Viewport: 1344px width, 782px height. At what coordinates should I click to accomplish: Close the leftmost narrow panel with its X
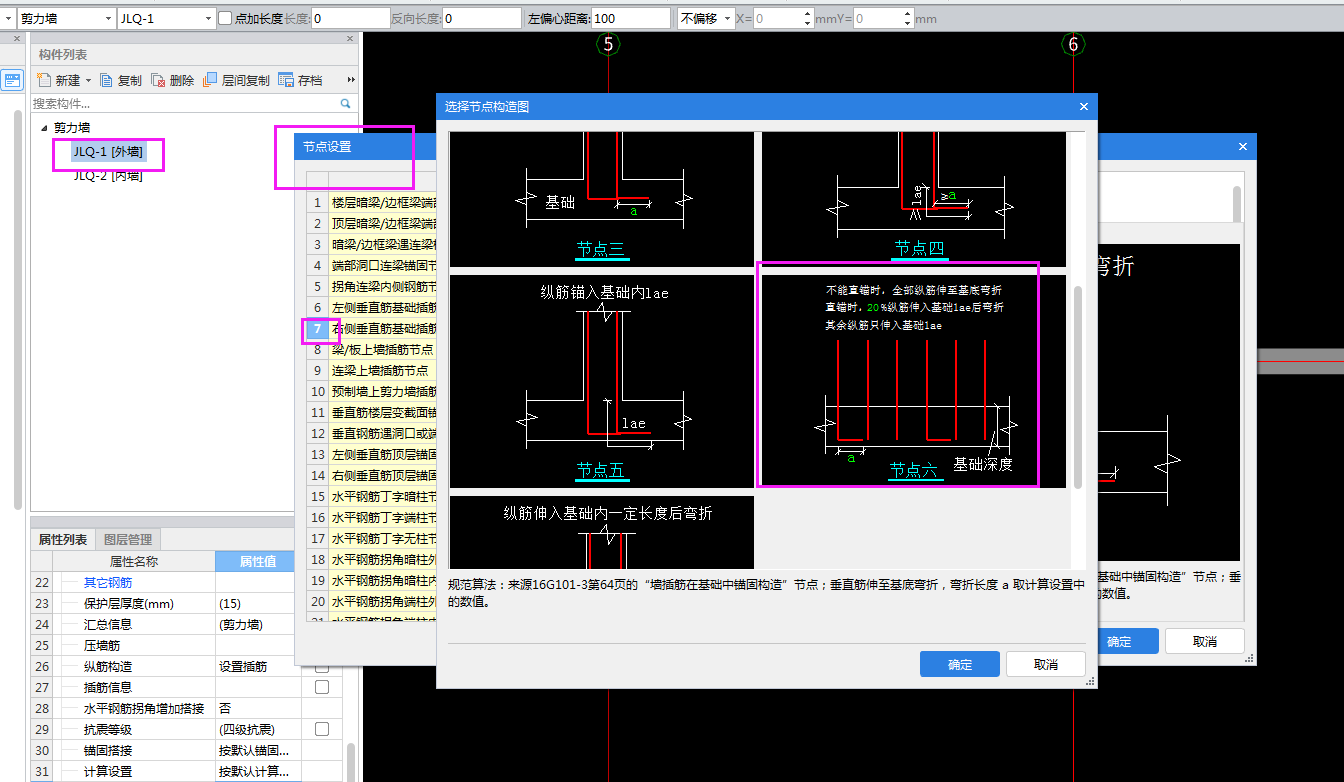point(17,38)
